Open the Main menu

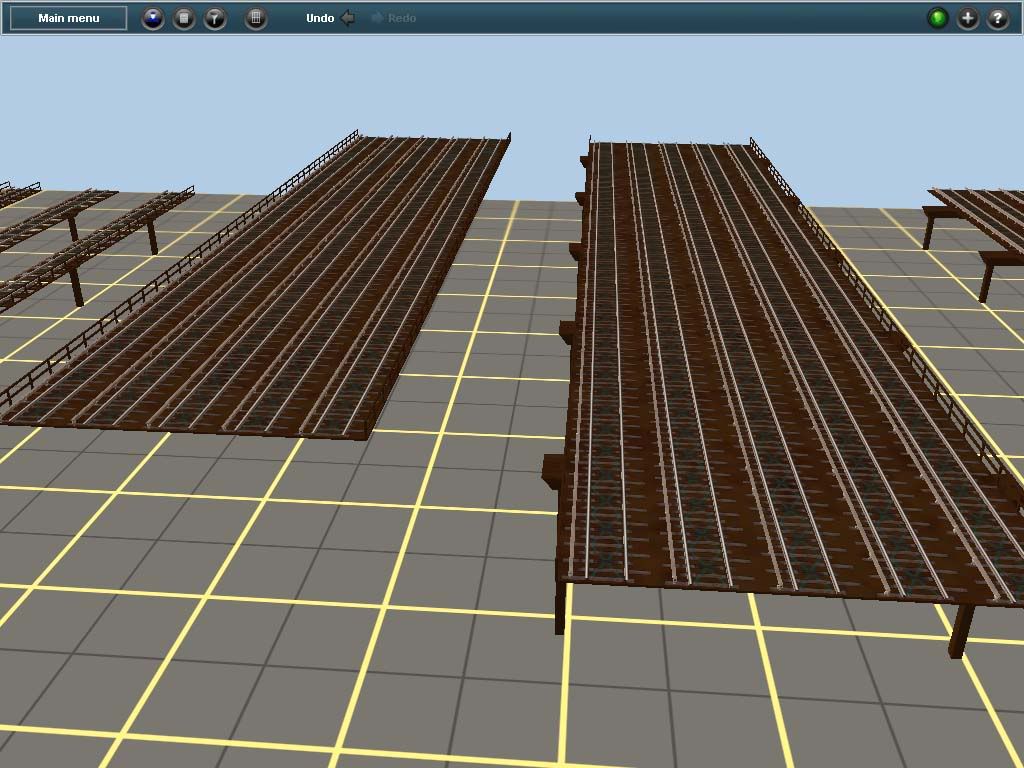coord(69,18)
